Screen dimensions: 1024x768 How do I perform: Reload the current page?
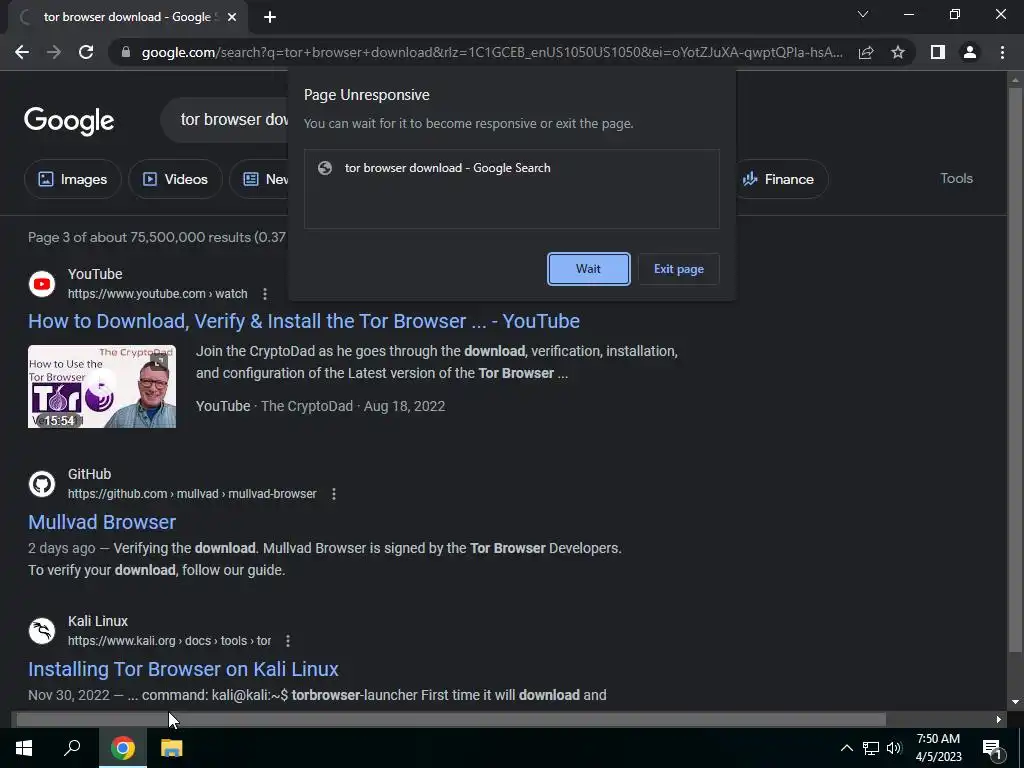[86, 52]
